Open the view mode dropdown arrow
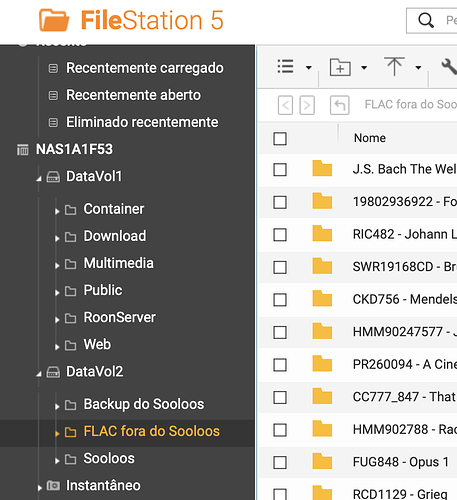 309,68
